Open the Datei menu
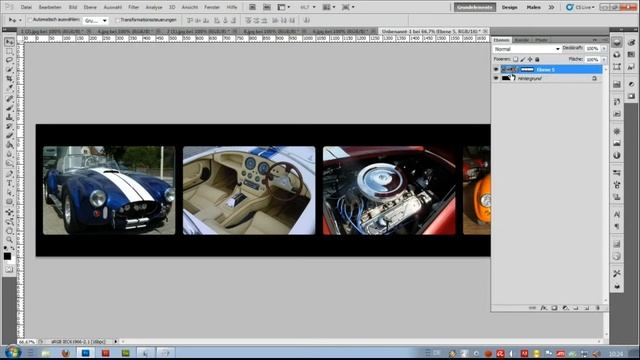This screenshot has height=360, width=640. (x=26, y=7)
